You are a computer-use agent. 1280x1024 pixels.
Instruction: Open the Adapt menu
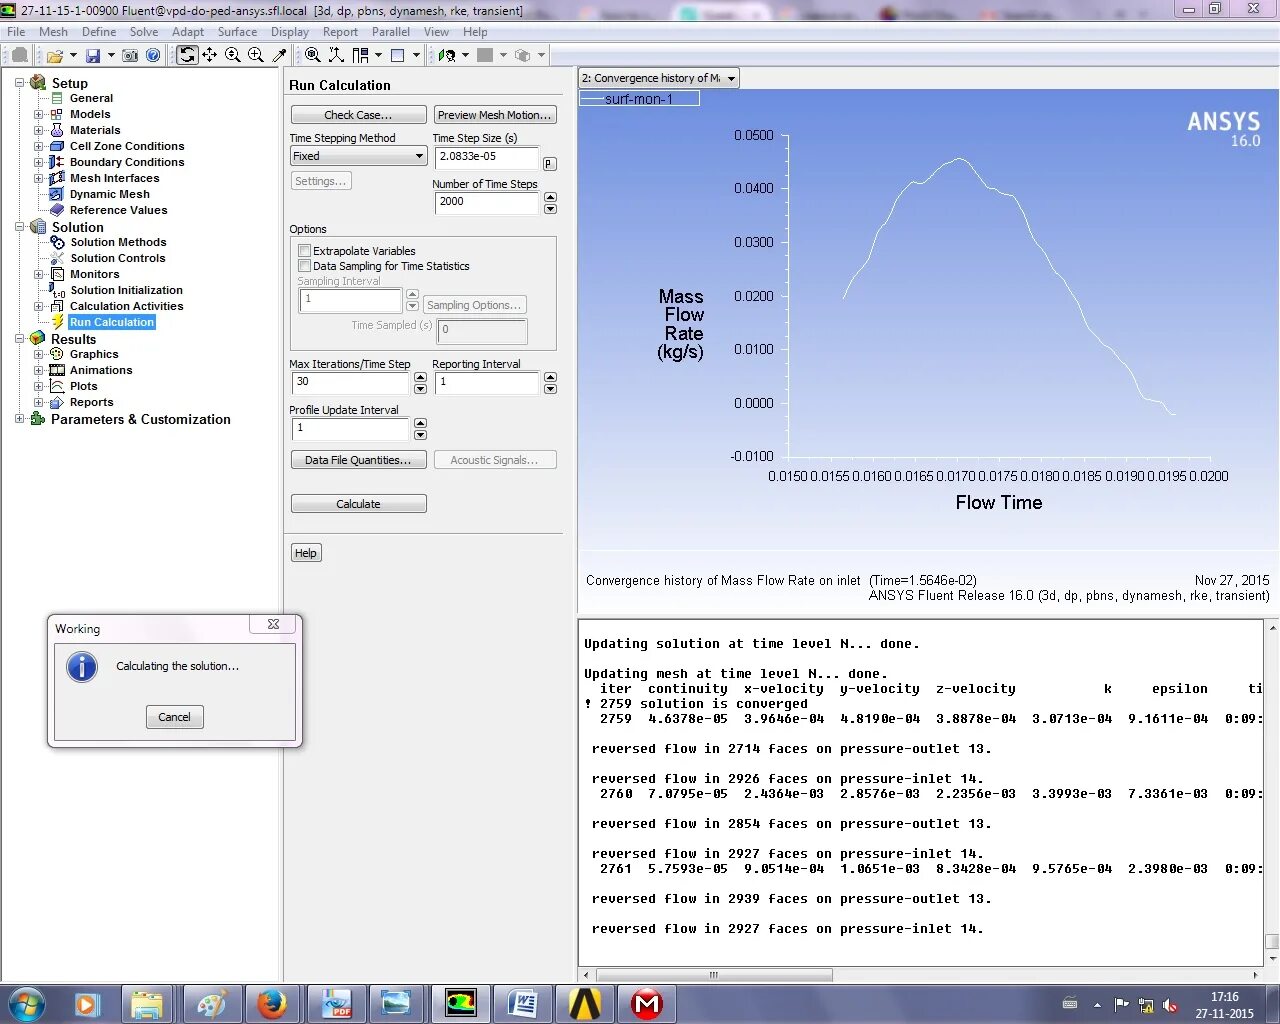click(x=188, y=32)
